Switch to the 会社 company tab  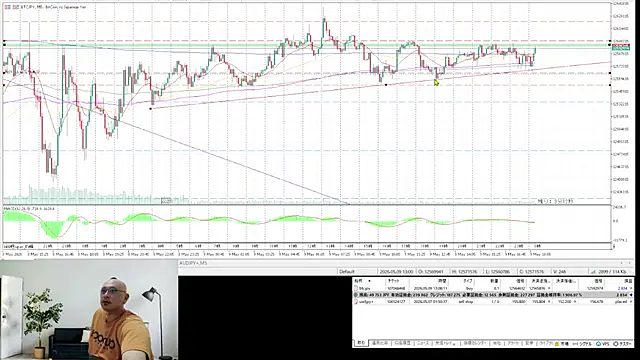[496, 344]
